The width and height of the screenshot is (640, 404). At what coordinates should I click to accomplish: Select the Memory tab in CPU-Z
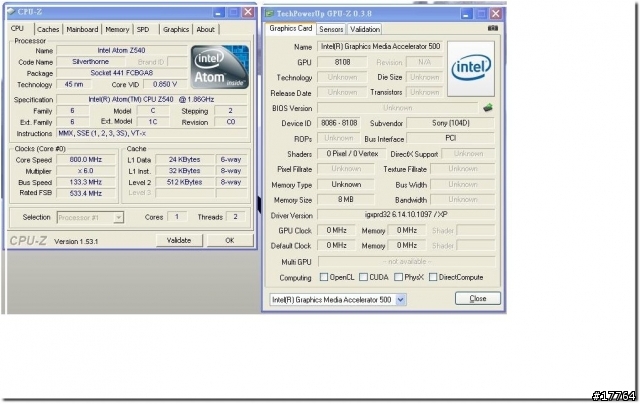(x=117, y=29)
